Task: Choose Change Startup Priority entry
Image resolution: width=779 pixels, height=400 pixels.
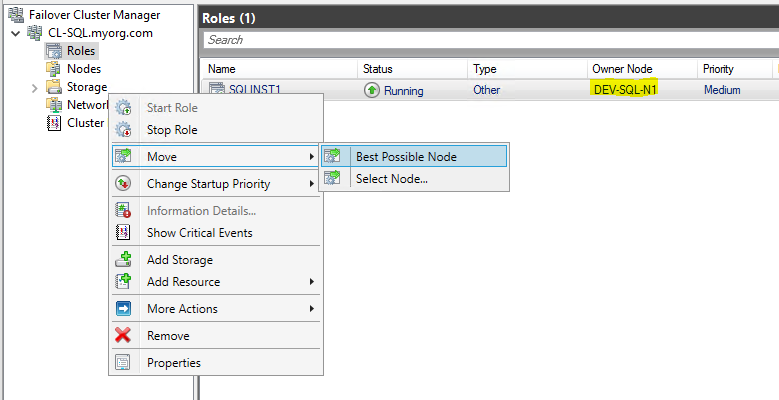Action: (216, 184)
